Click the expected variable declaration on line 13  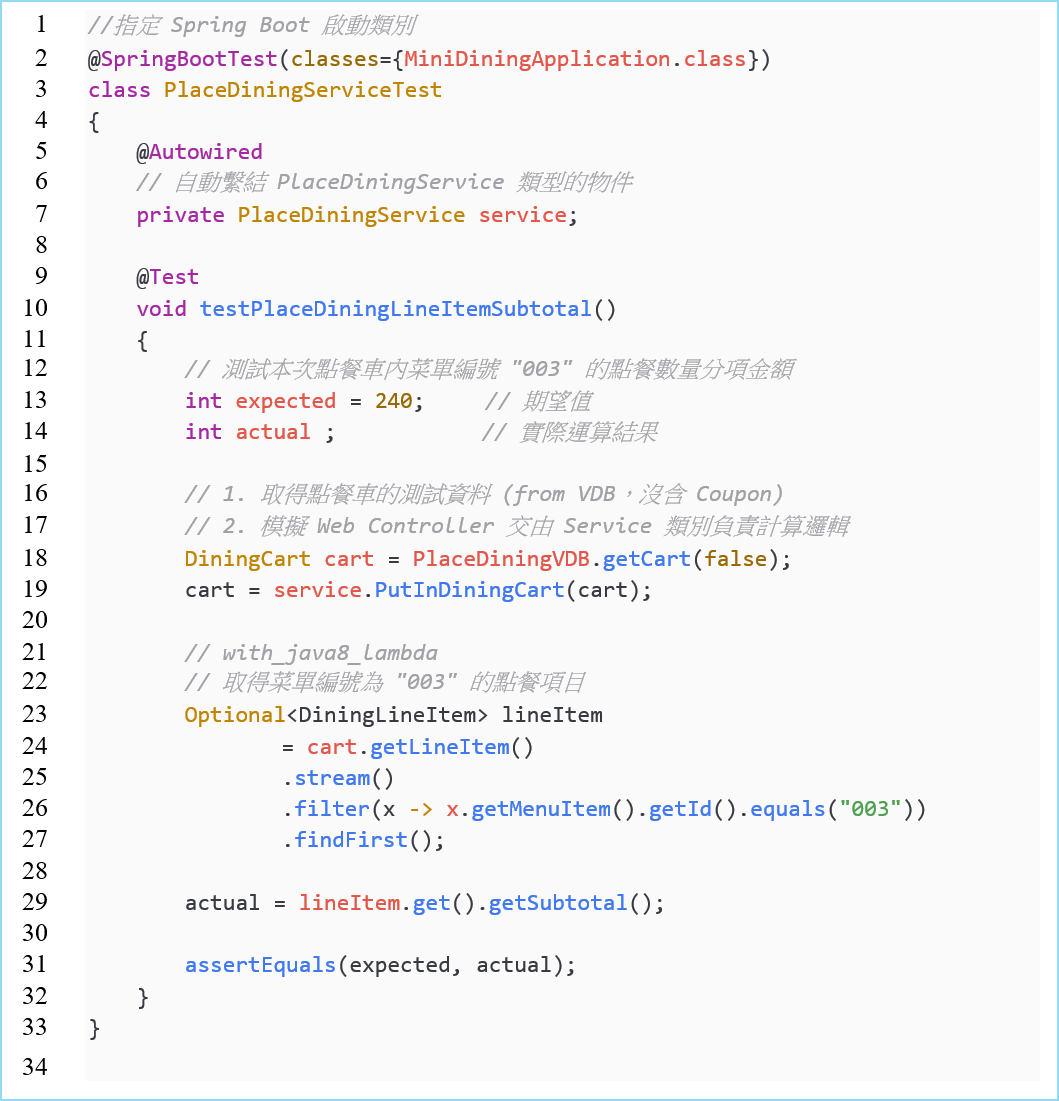(286, 401)
